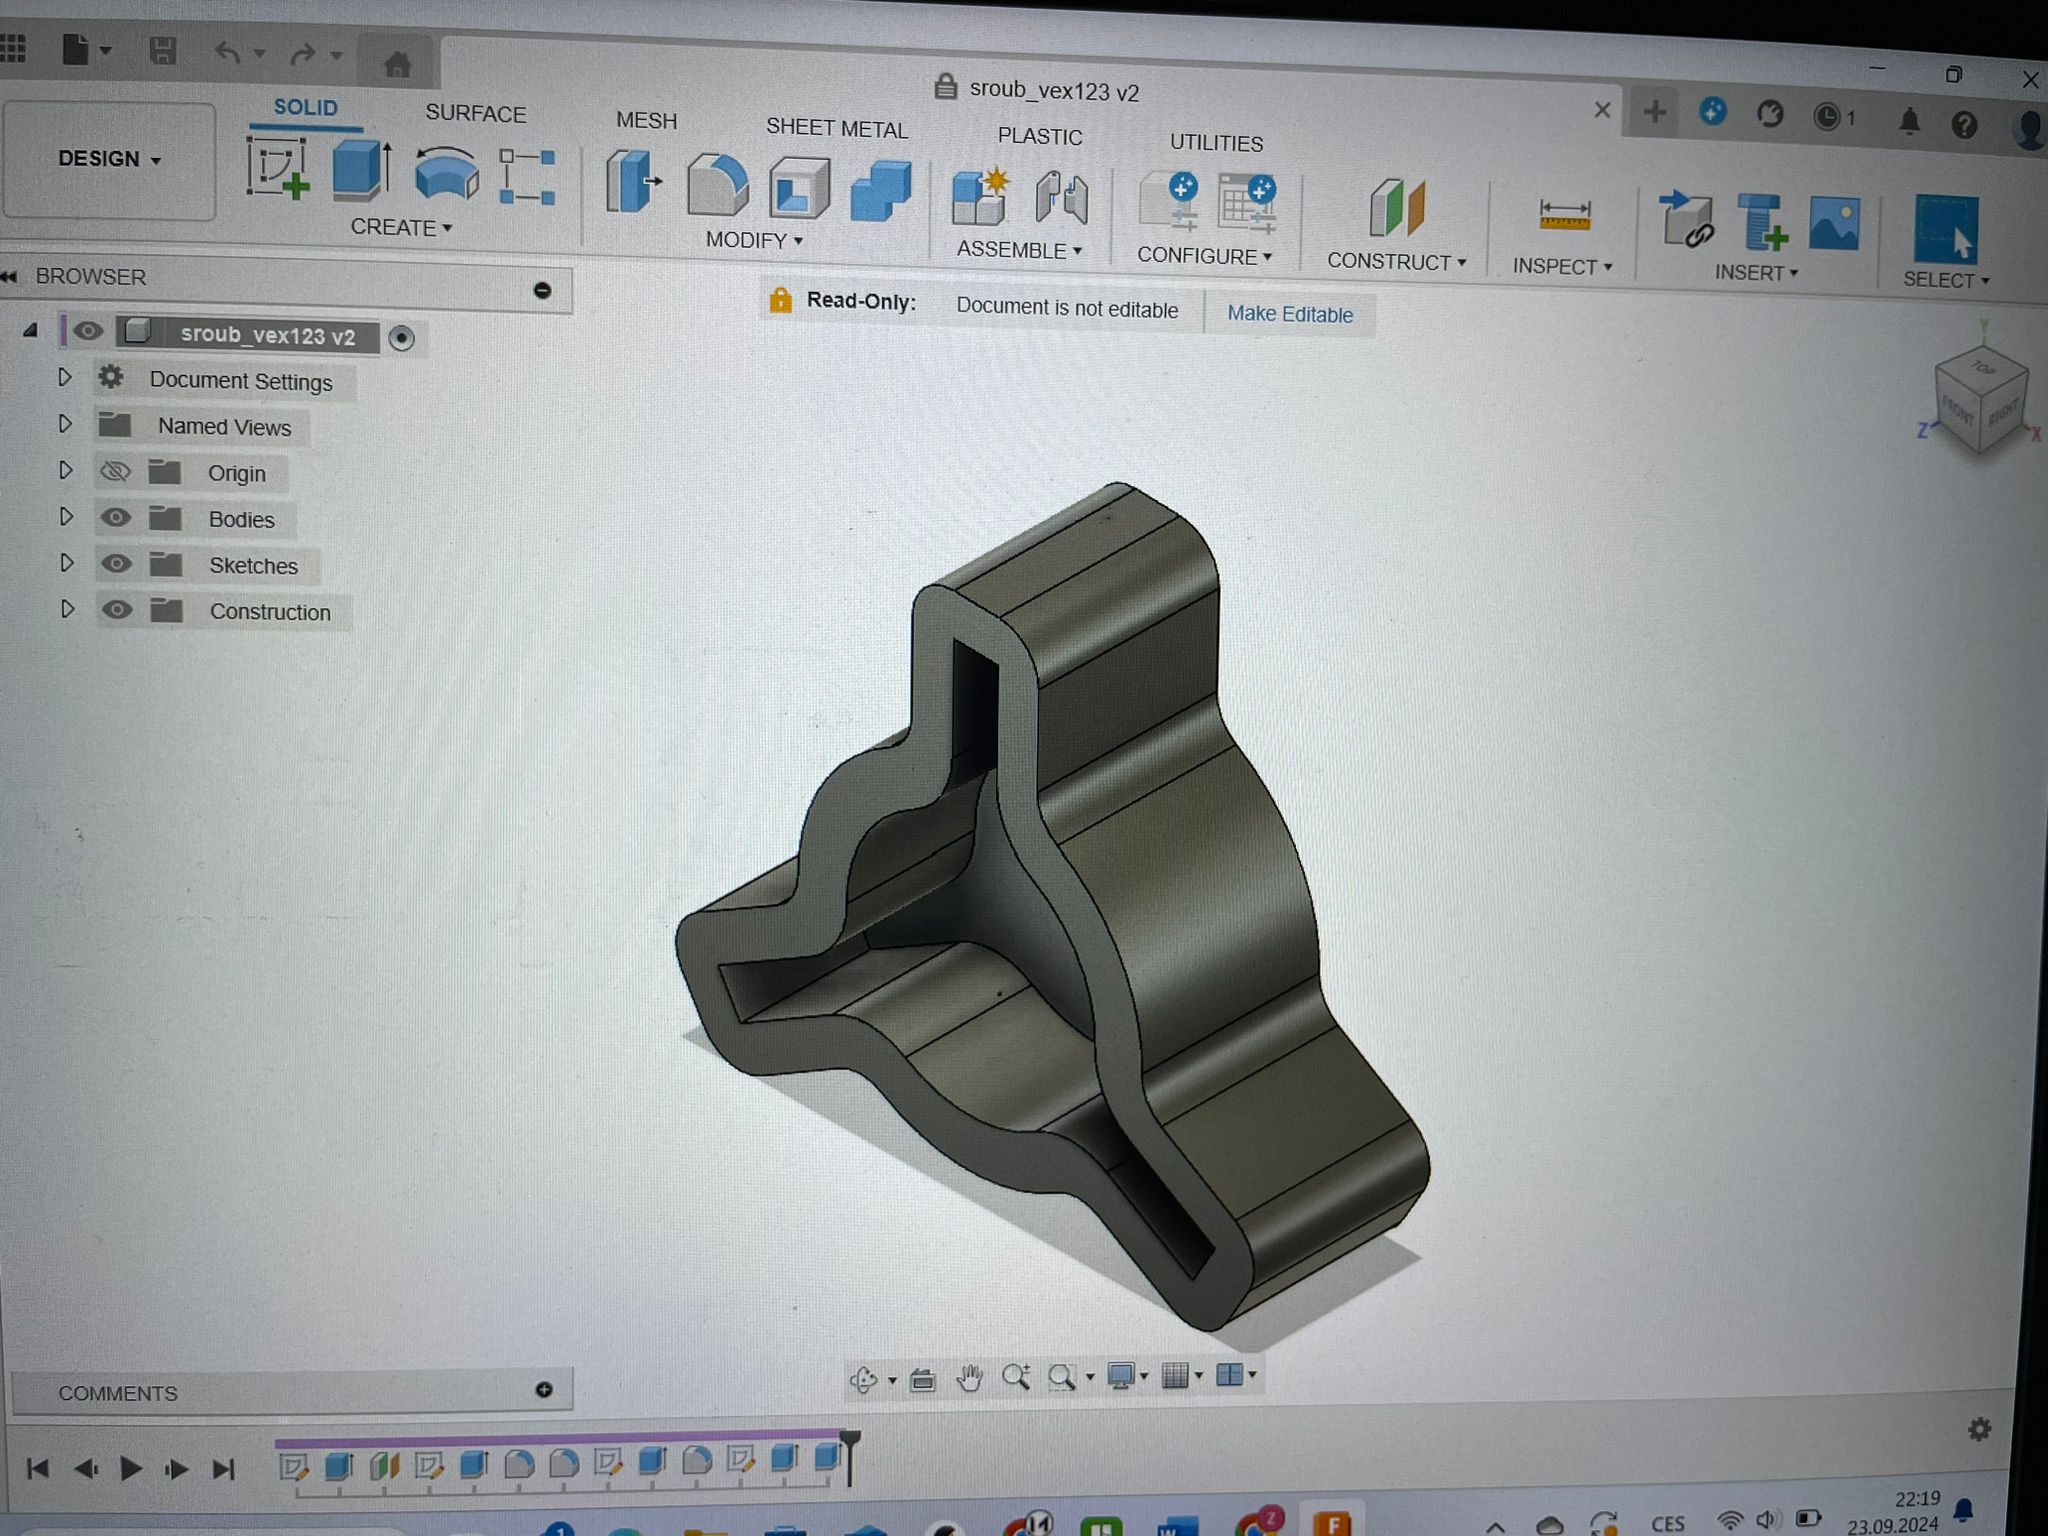Click the timeline Play button
2048x1536 pixels.
[130, 1468]
